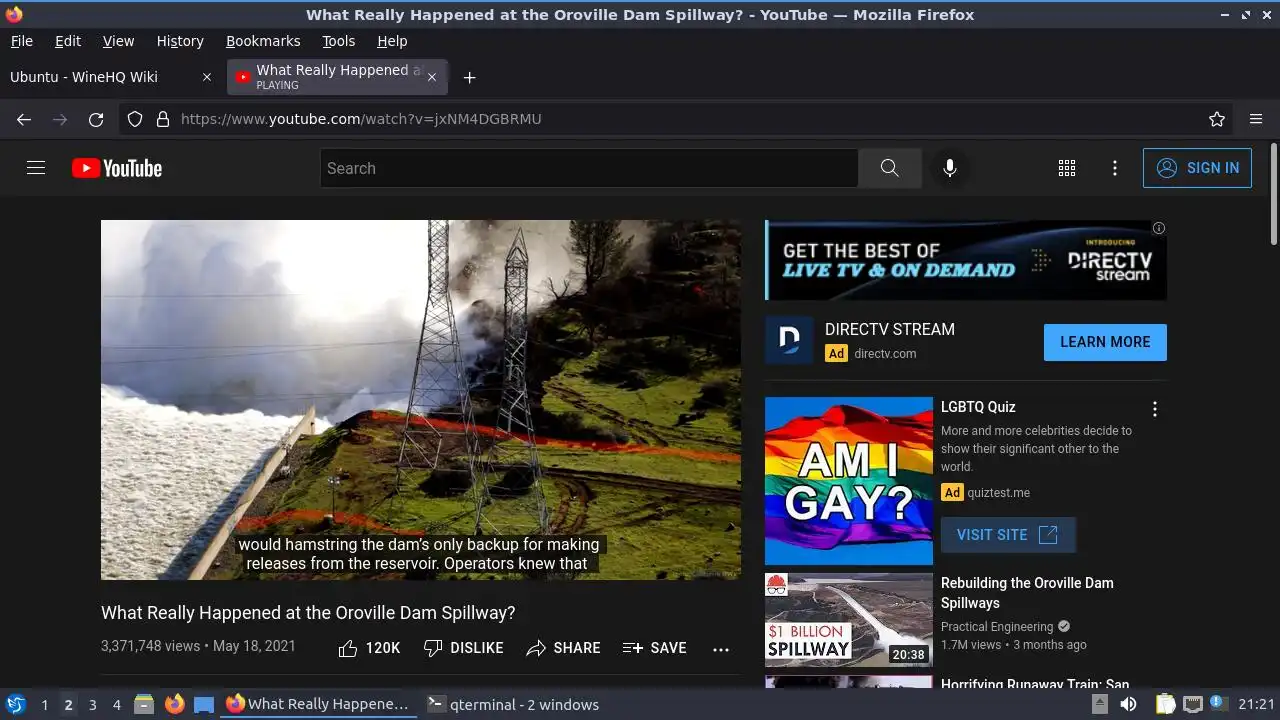Save video to playlist with SAVE
The width and height of the screenshot is (1280, 720).
coord(654,648)
